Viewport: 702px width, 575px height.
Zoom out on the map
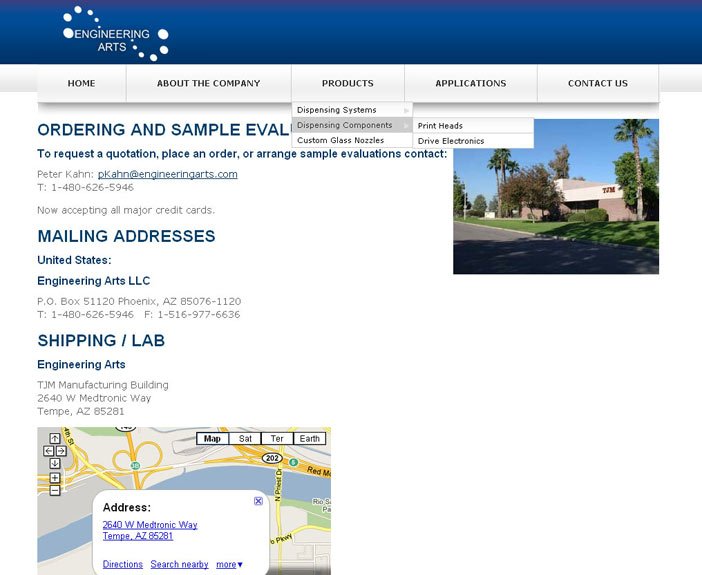pyautogui.click(x=54, y=490)
